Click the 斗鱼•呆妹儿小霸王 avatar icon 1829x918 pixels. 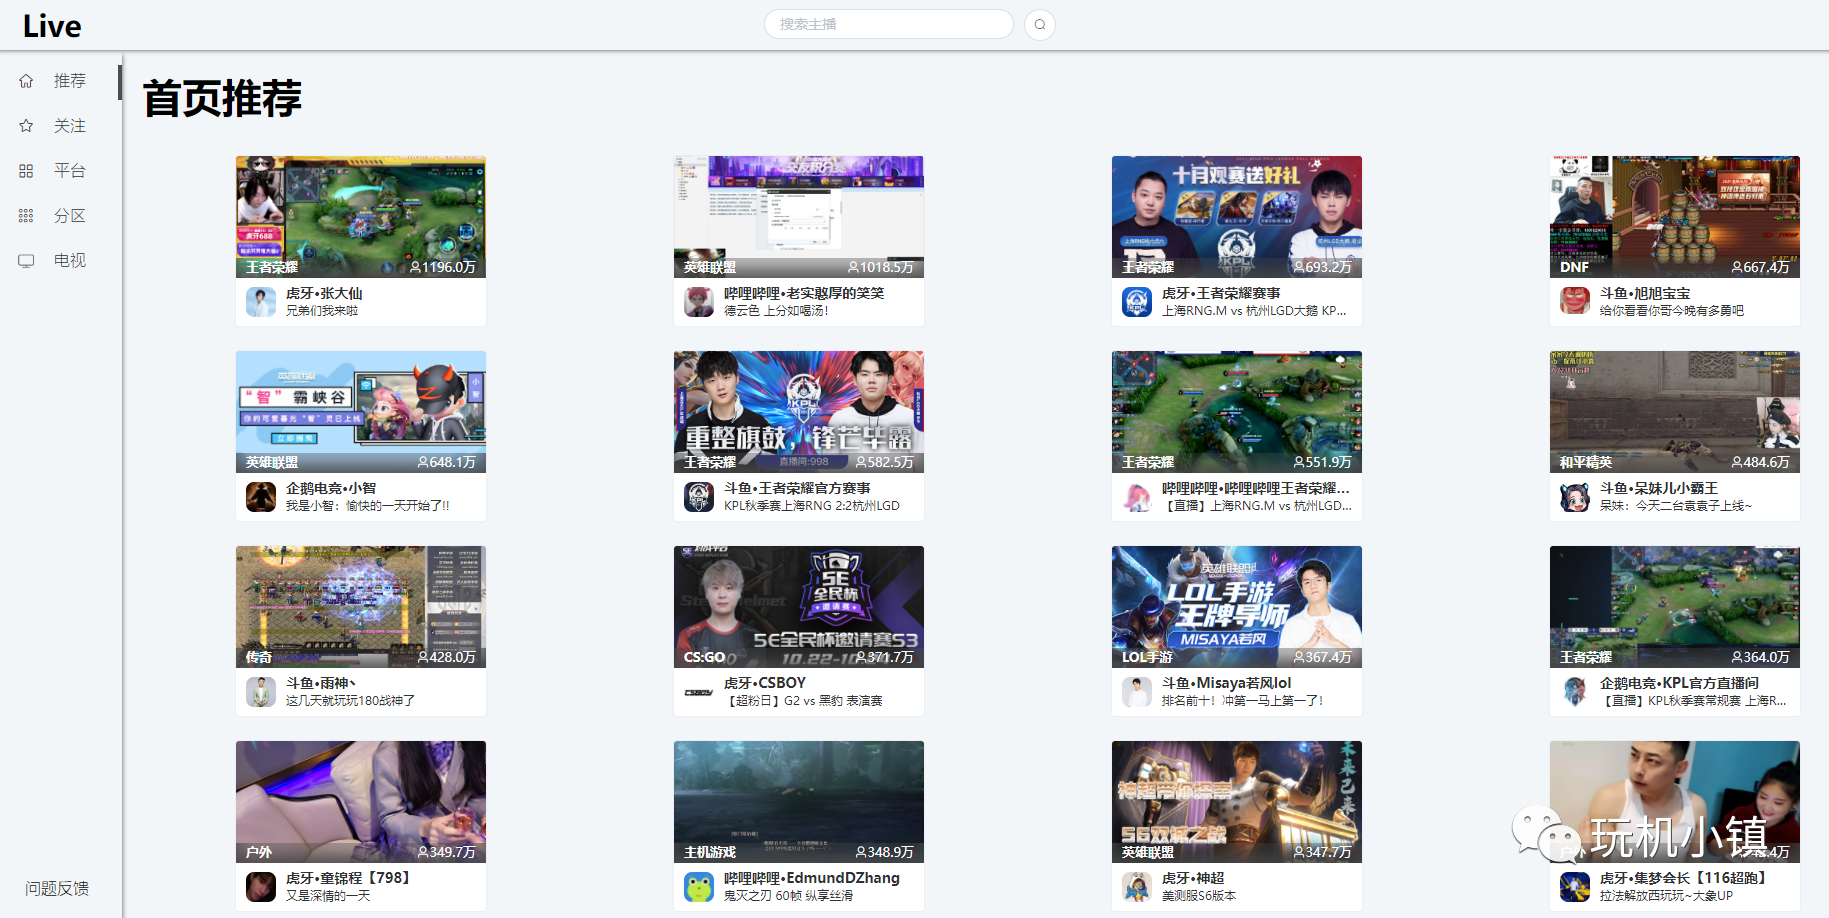coord(1575,497)
